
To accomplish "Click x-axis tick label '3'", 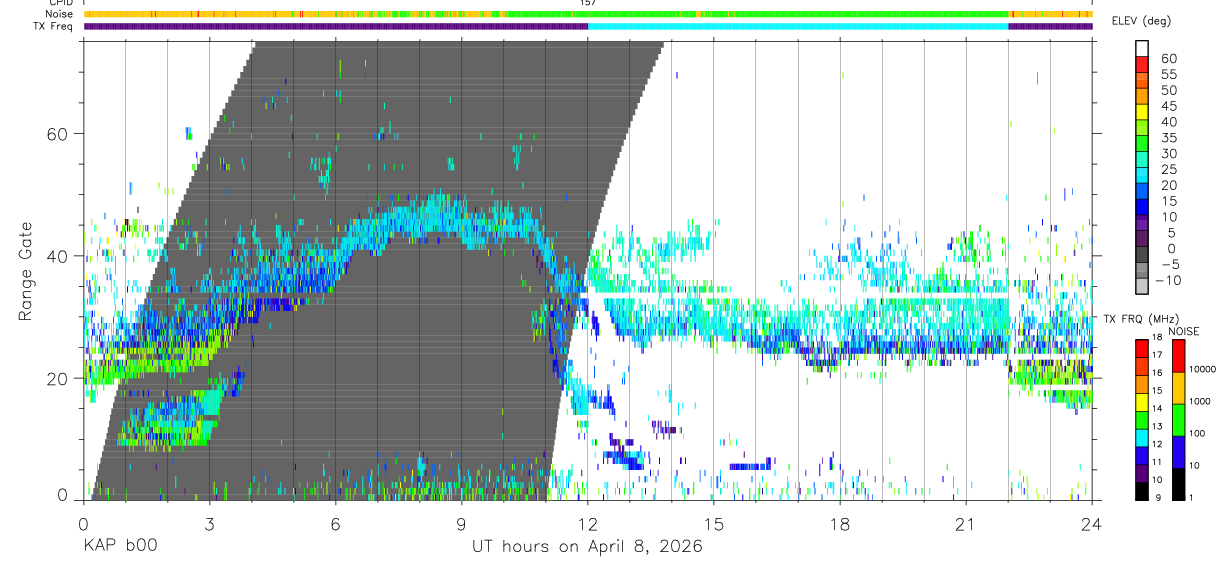I will (x=210, y=523).
